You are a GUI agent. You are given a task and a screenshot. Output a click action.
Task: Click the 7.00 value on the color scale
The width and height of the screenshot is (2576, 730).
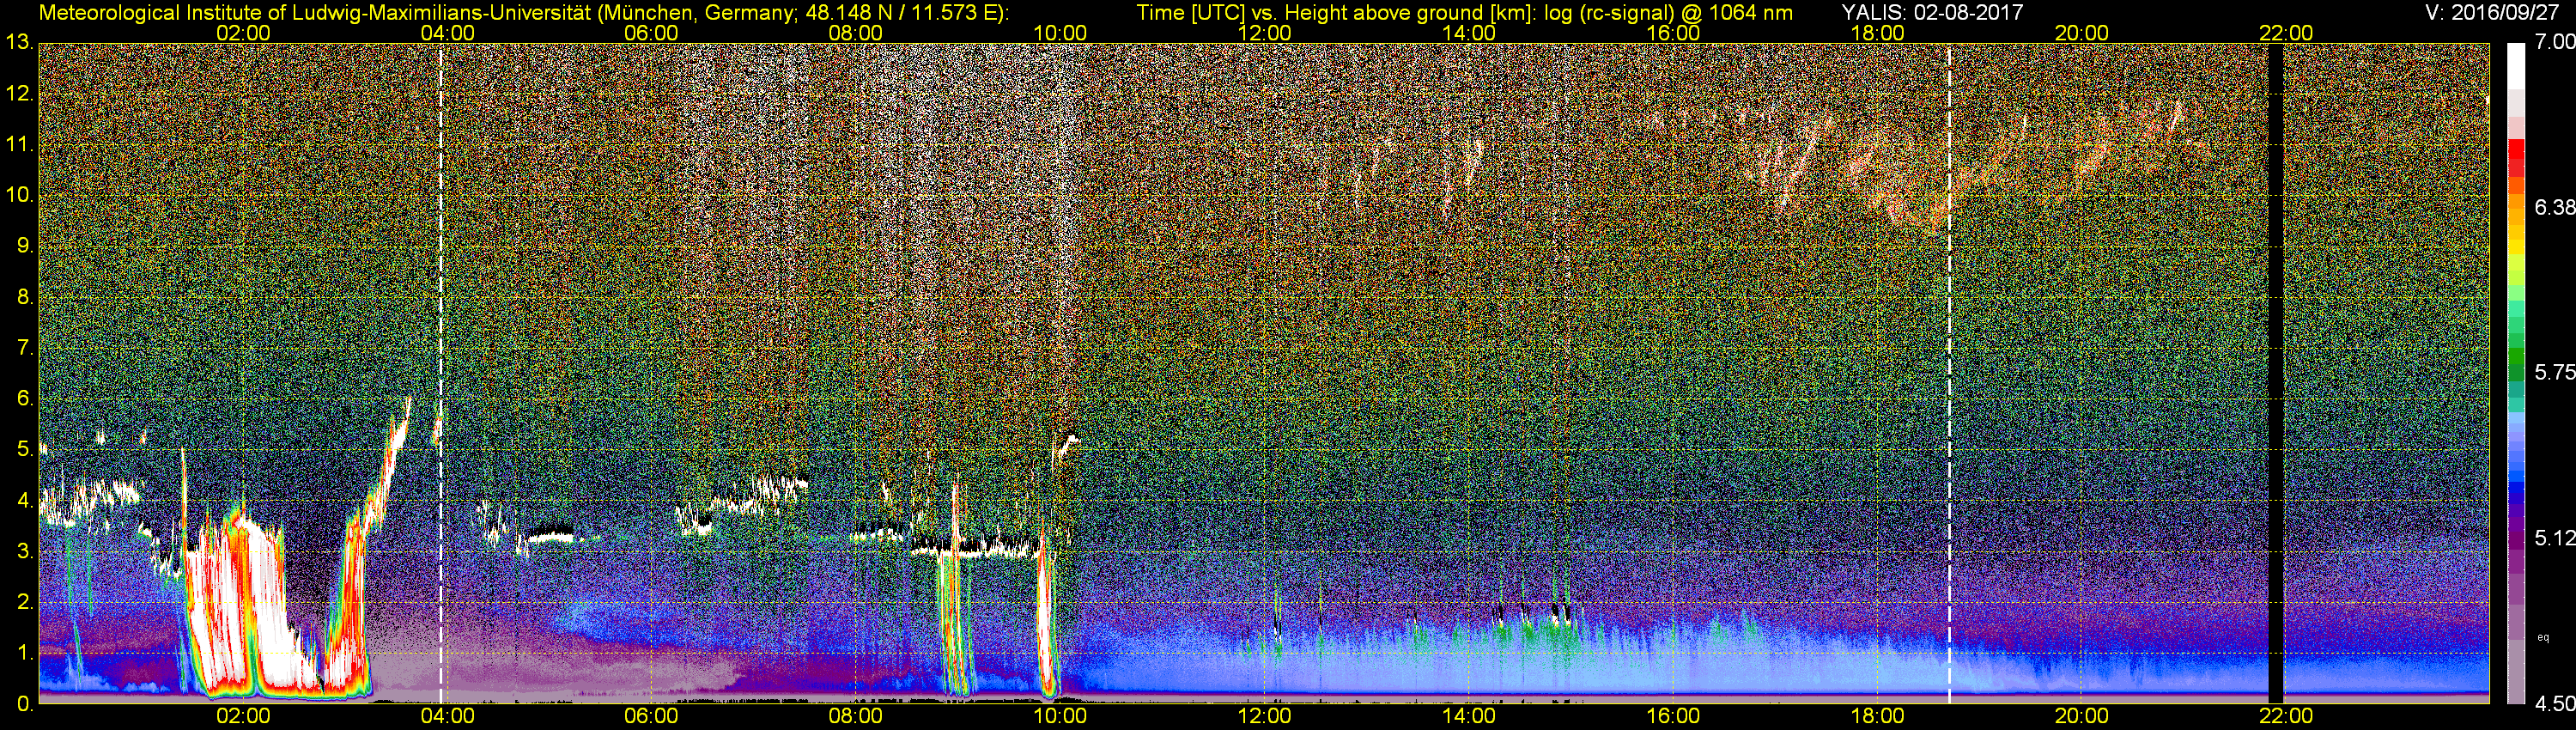point(2554,42)
